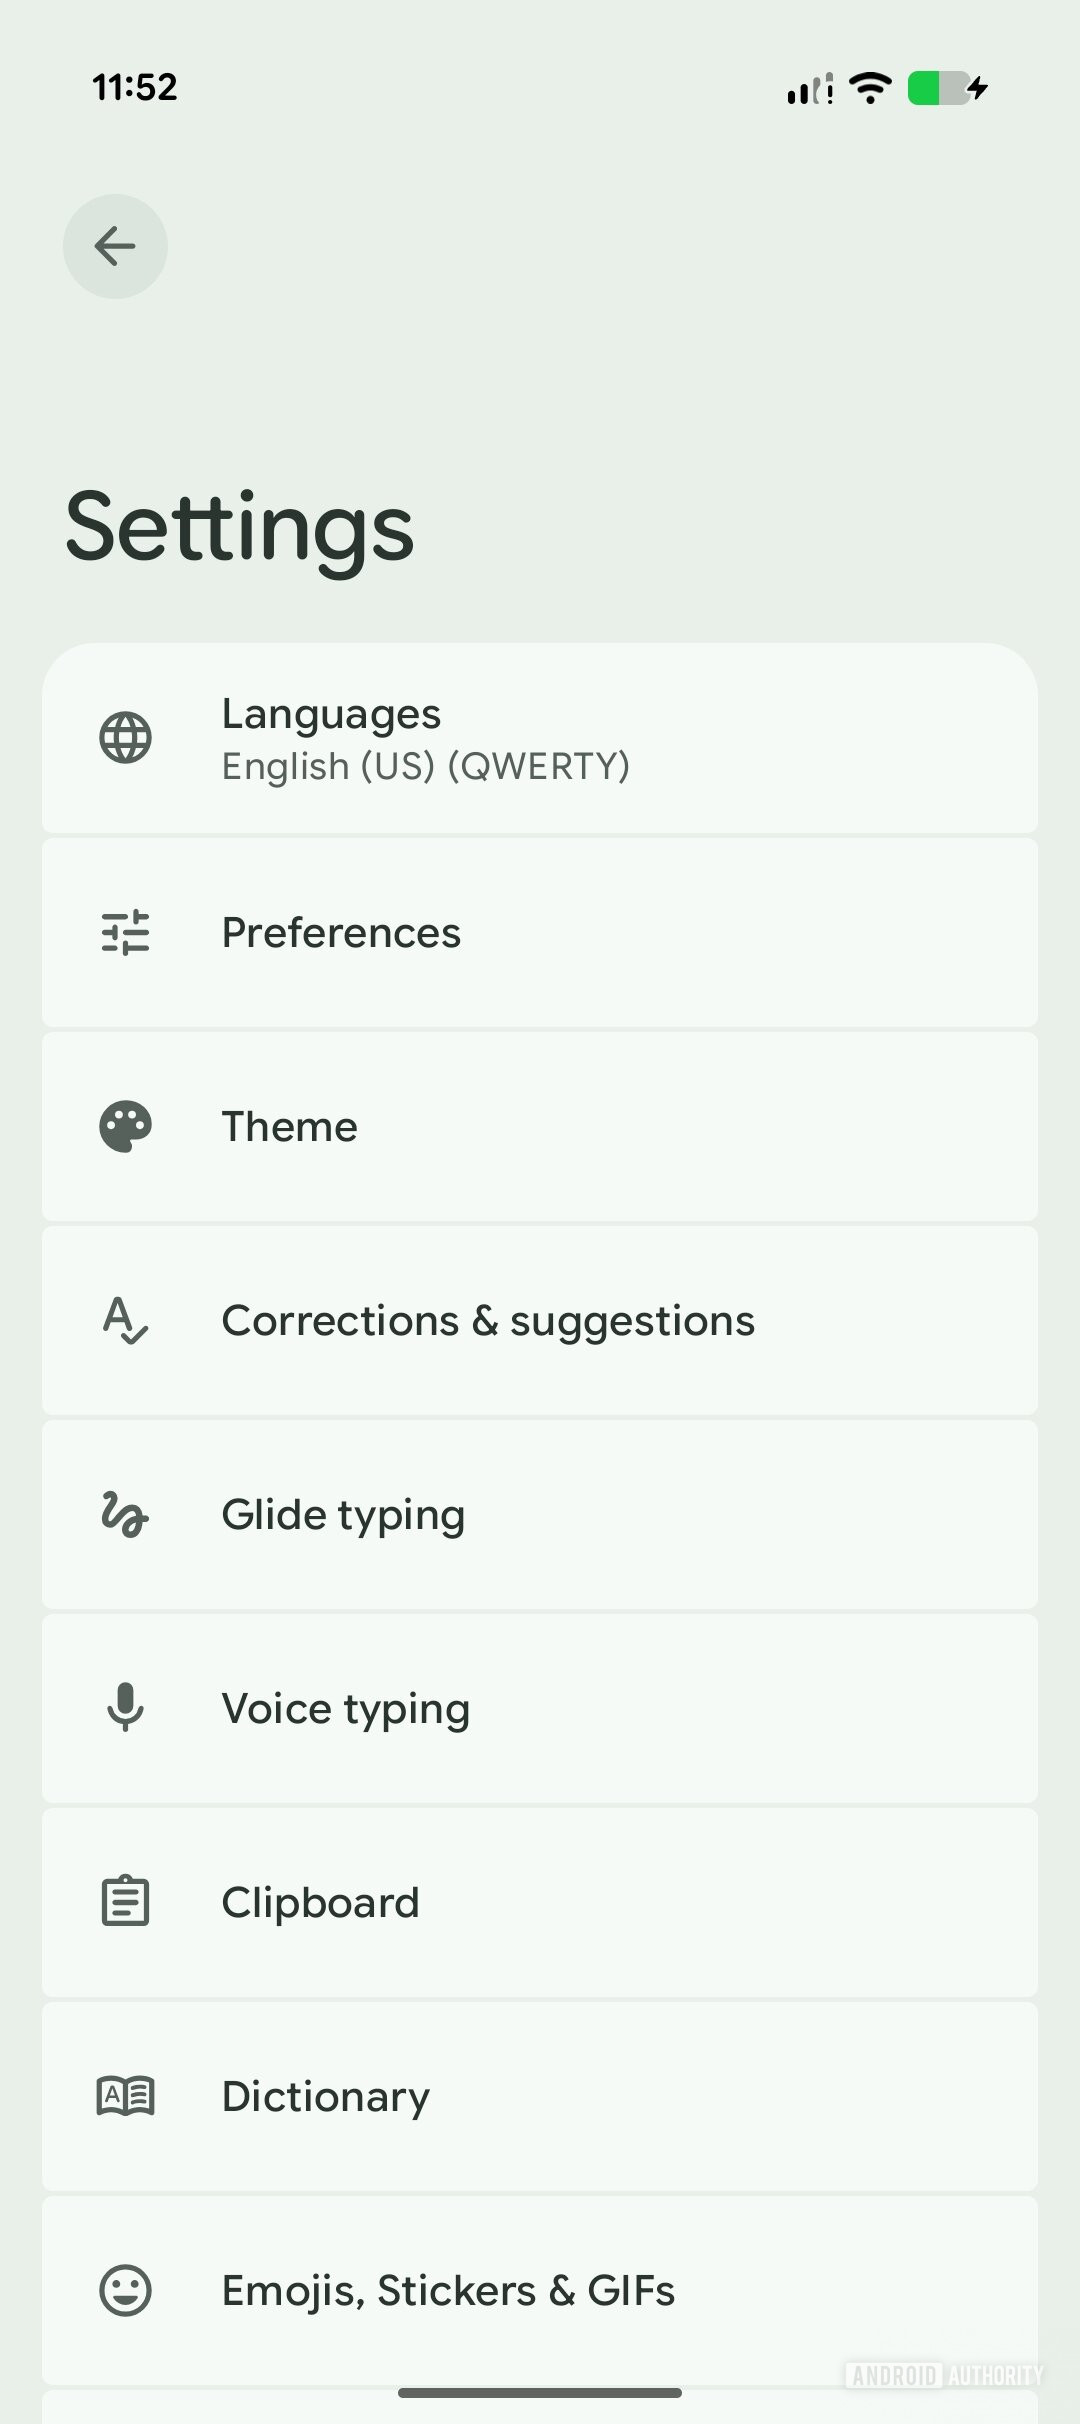Tap the microphone icon for Voice typing
This screenshot has height=2424, width=1080.
[125, 1707]
